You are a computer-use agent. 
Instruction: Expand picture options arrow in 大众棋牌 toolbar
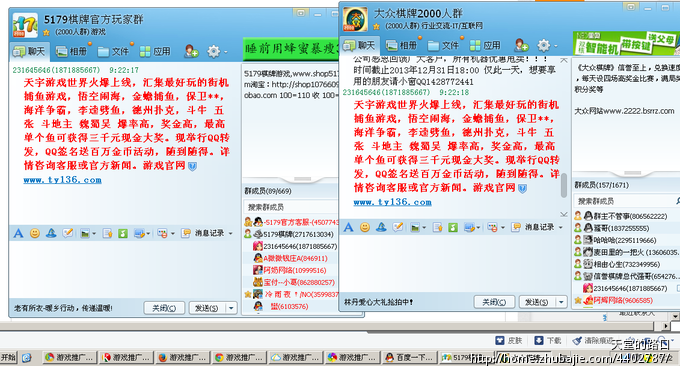424,228
